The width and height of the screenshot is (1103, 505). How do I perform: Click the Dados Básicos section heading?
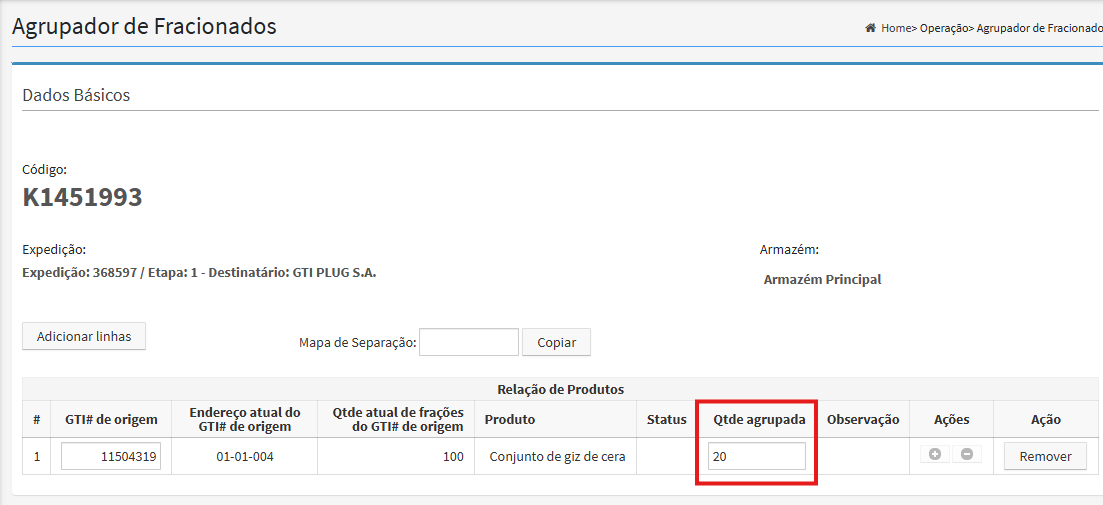click(x=76, y=95)
